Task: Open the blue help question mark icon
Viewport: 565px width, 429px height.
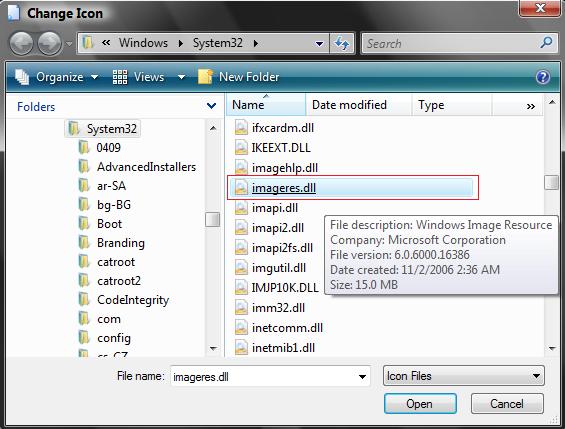Action: [543, 77]
